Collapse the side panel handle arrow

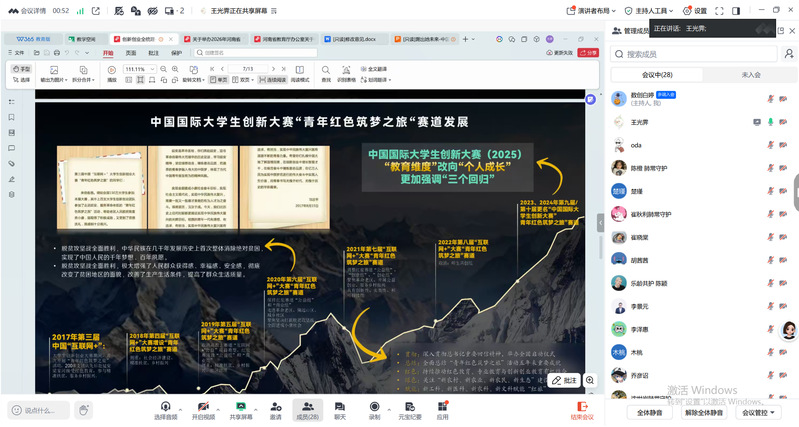point(600,223)
